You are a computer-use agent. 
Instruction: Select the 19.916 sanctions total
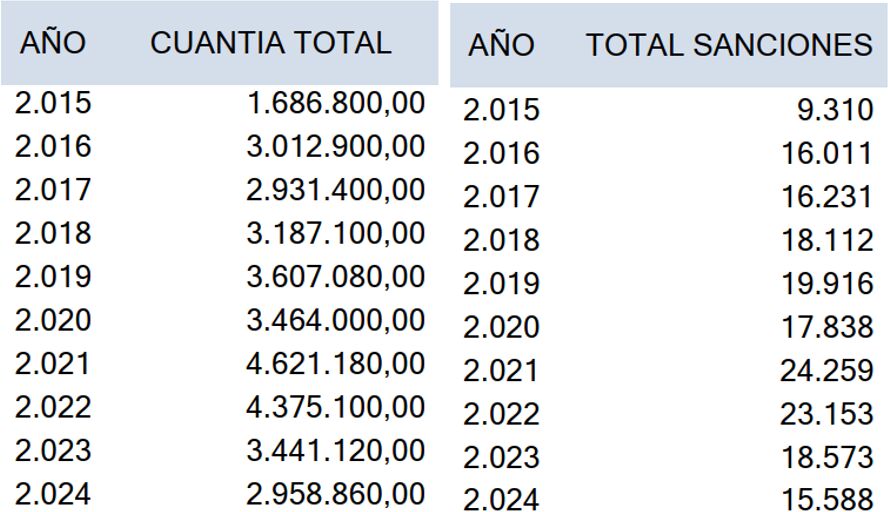pyautogui.click(x=827, y=284)
